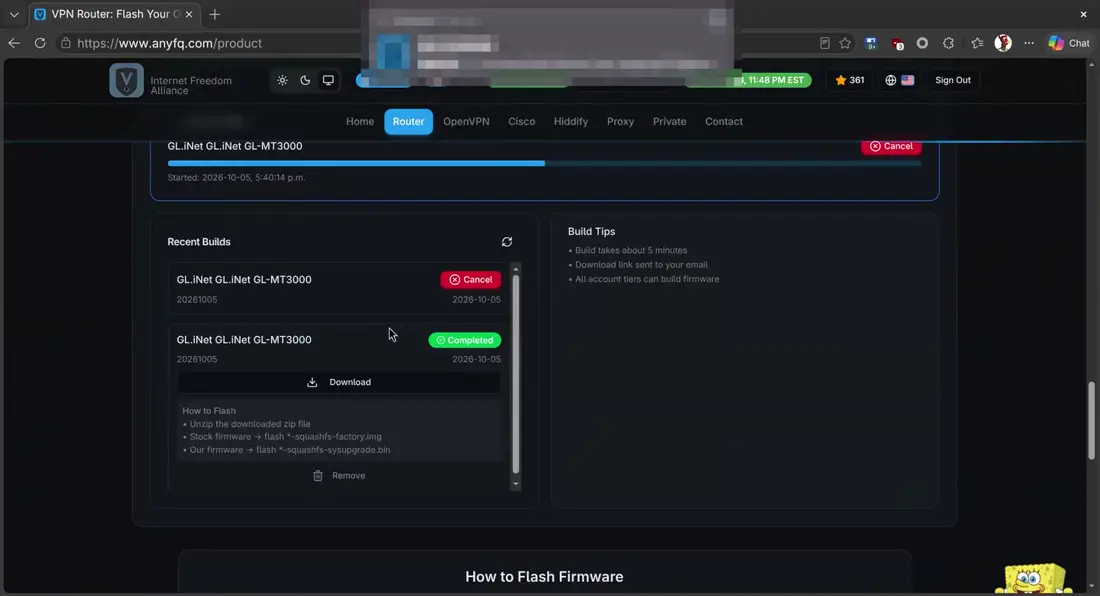This screenshot has width=1100, height=596.
Task: Open the reader view icon in the address bar
Action: click(x=825, y=43)
